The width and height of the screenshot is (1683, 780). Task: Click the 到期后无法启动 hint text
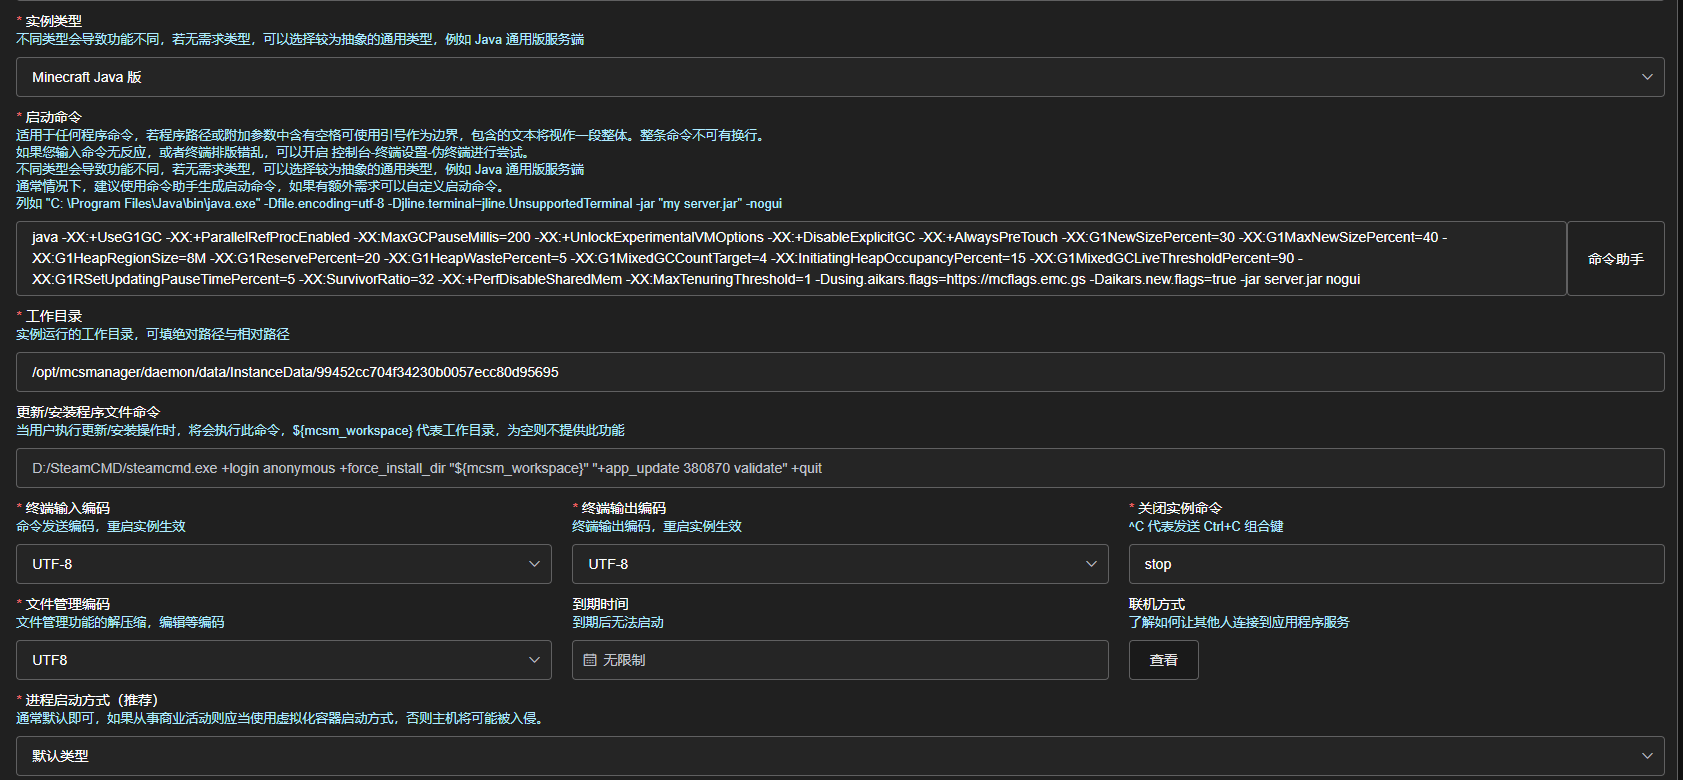click(x=618, y=622)
